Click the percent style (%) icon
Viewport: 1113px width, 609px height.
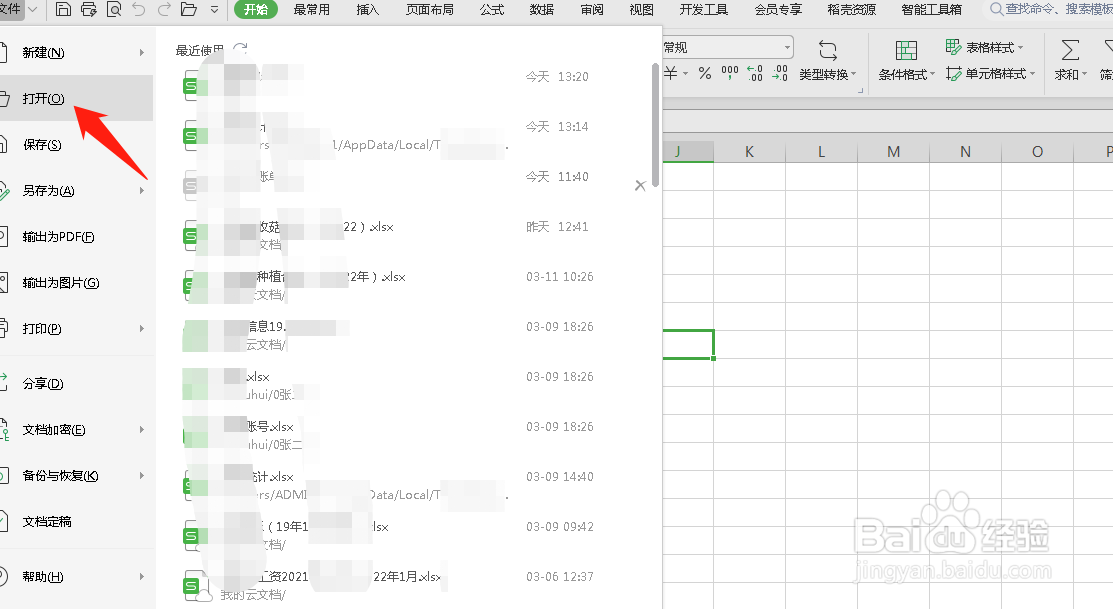(x=705, y=73)
